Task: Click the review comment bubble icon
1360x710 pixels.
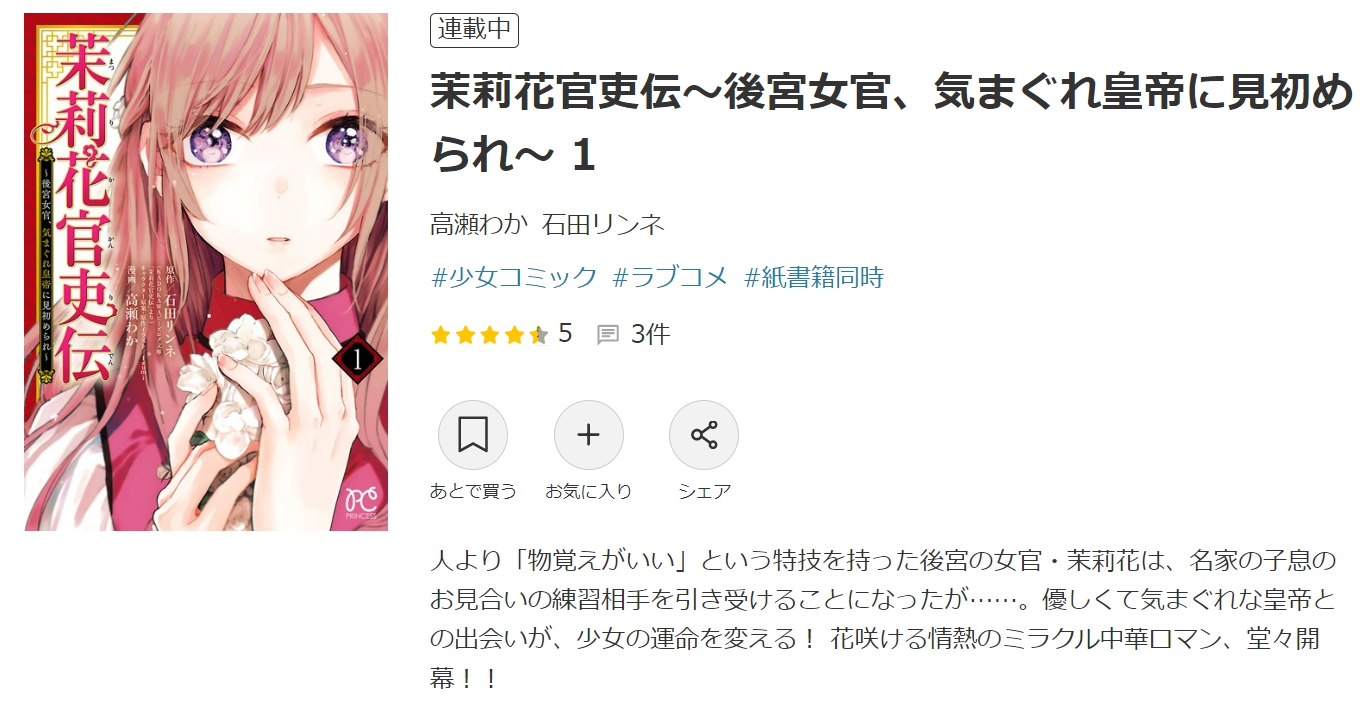Action: (607, 335)
